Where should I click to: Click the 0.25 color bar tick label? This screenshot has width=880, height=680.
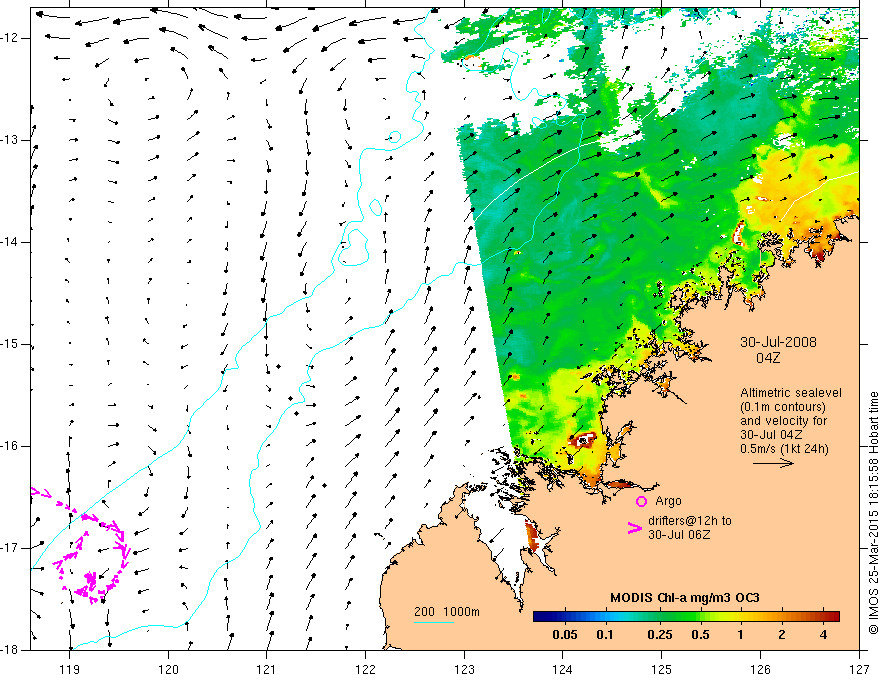[x=660, y=635]
